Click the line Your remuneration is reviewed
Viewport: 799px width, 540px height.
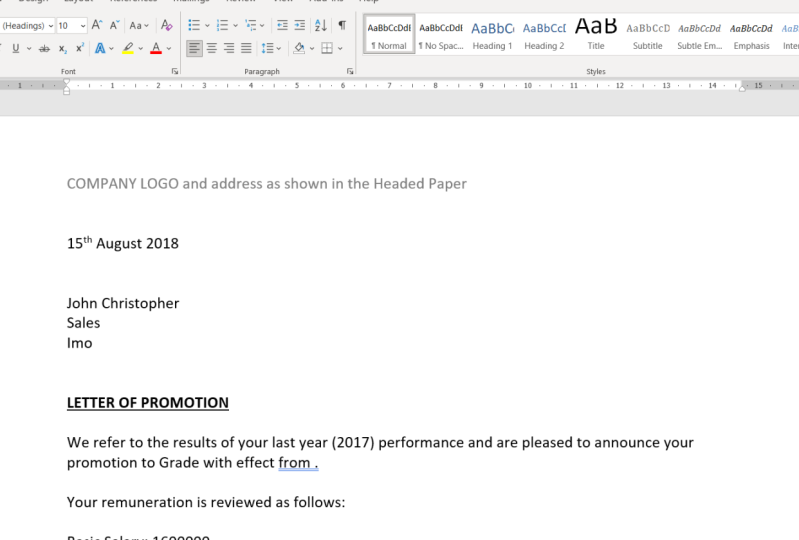click(x=206, y=502)
